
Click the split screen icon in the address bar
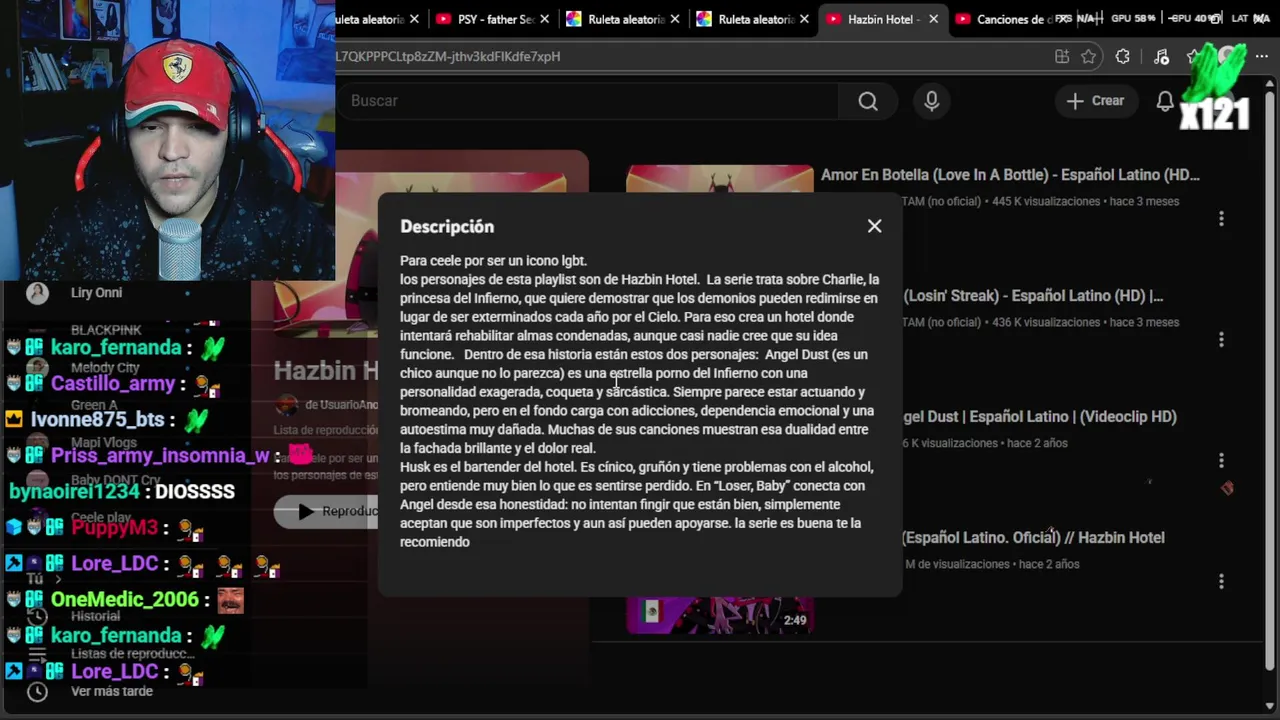(1062, 57)
